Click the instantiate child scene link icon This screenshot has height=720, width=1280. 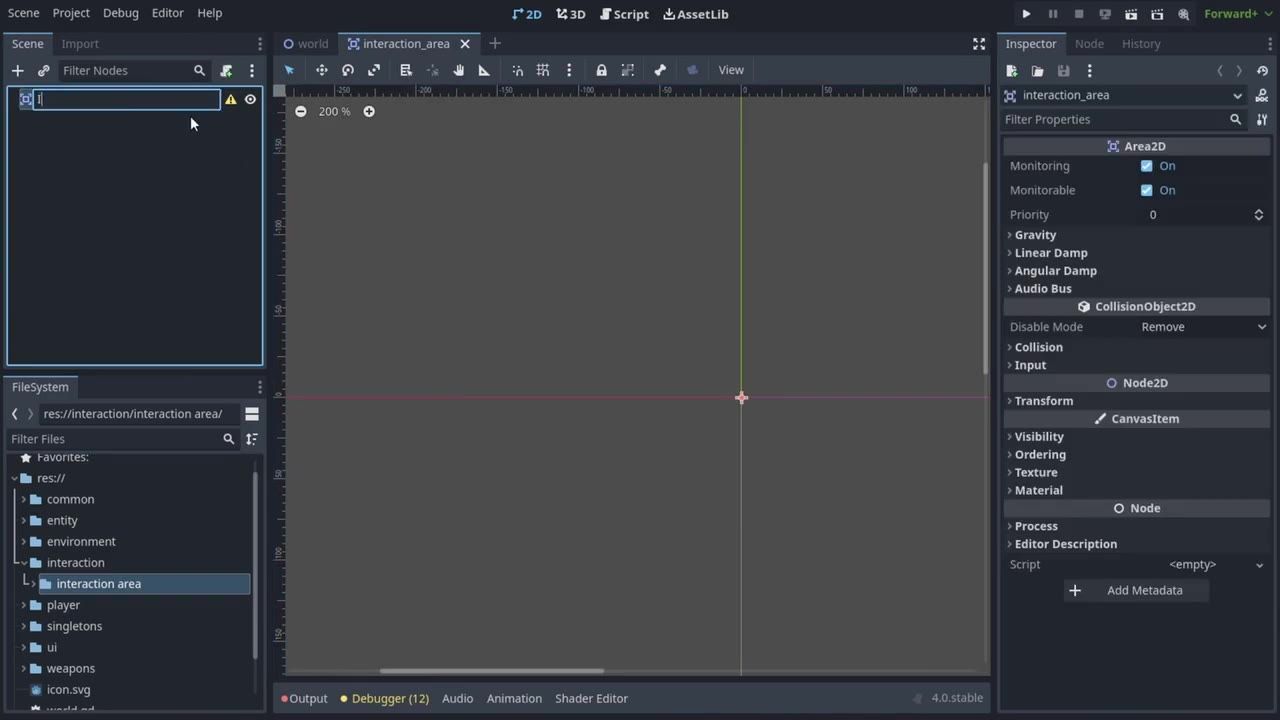pos(43,71)
